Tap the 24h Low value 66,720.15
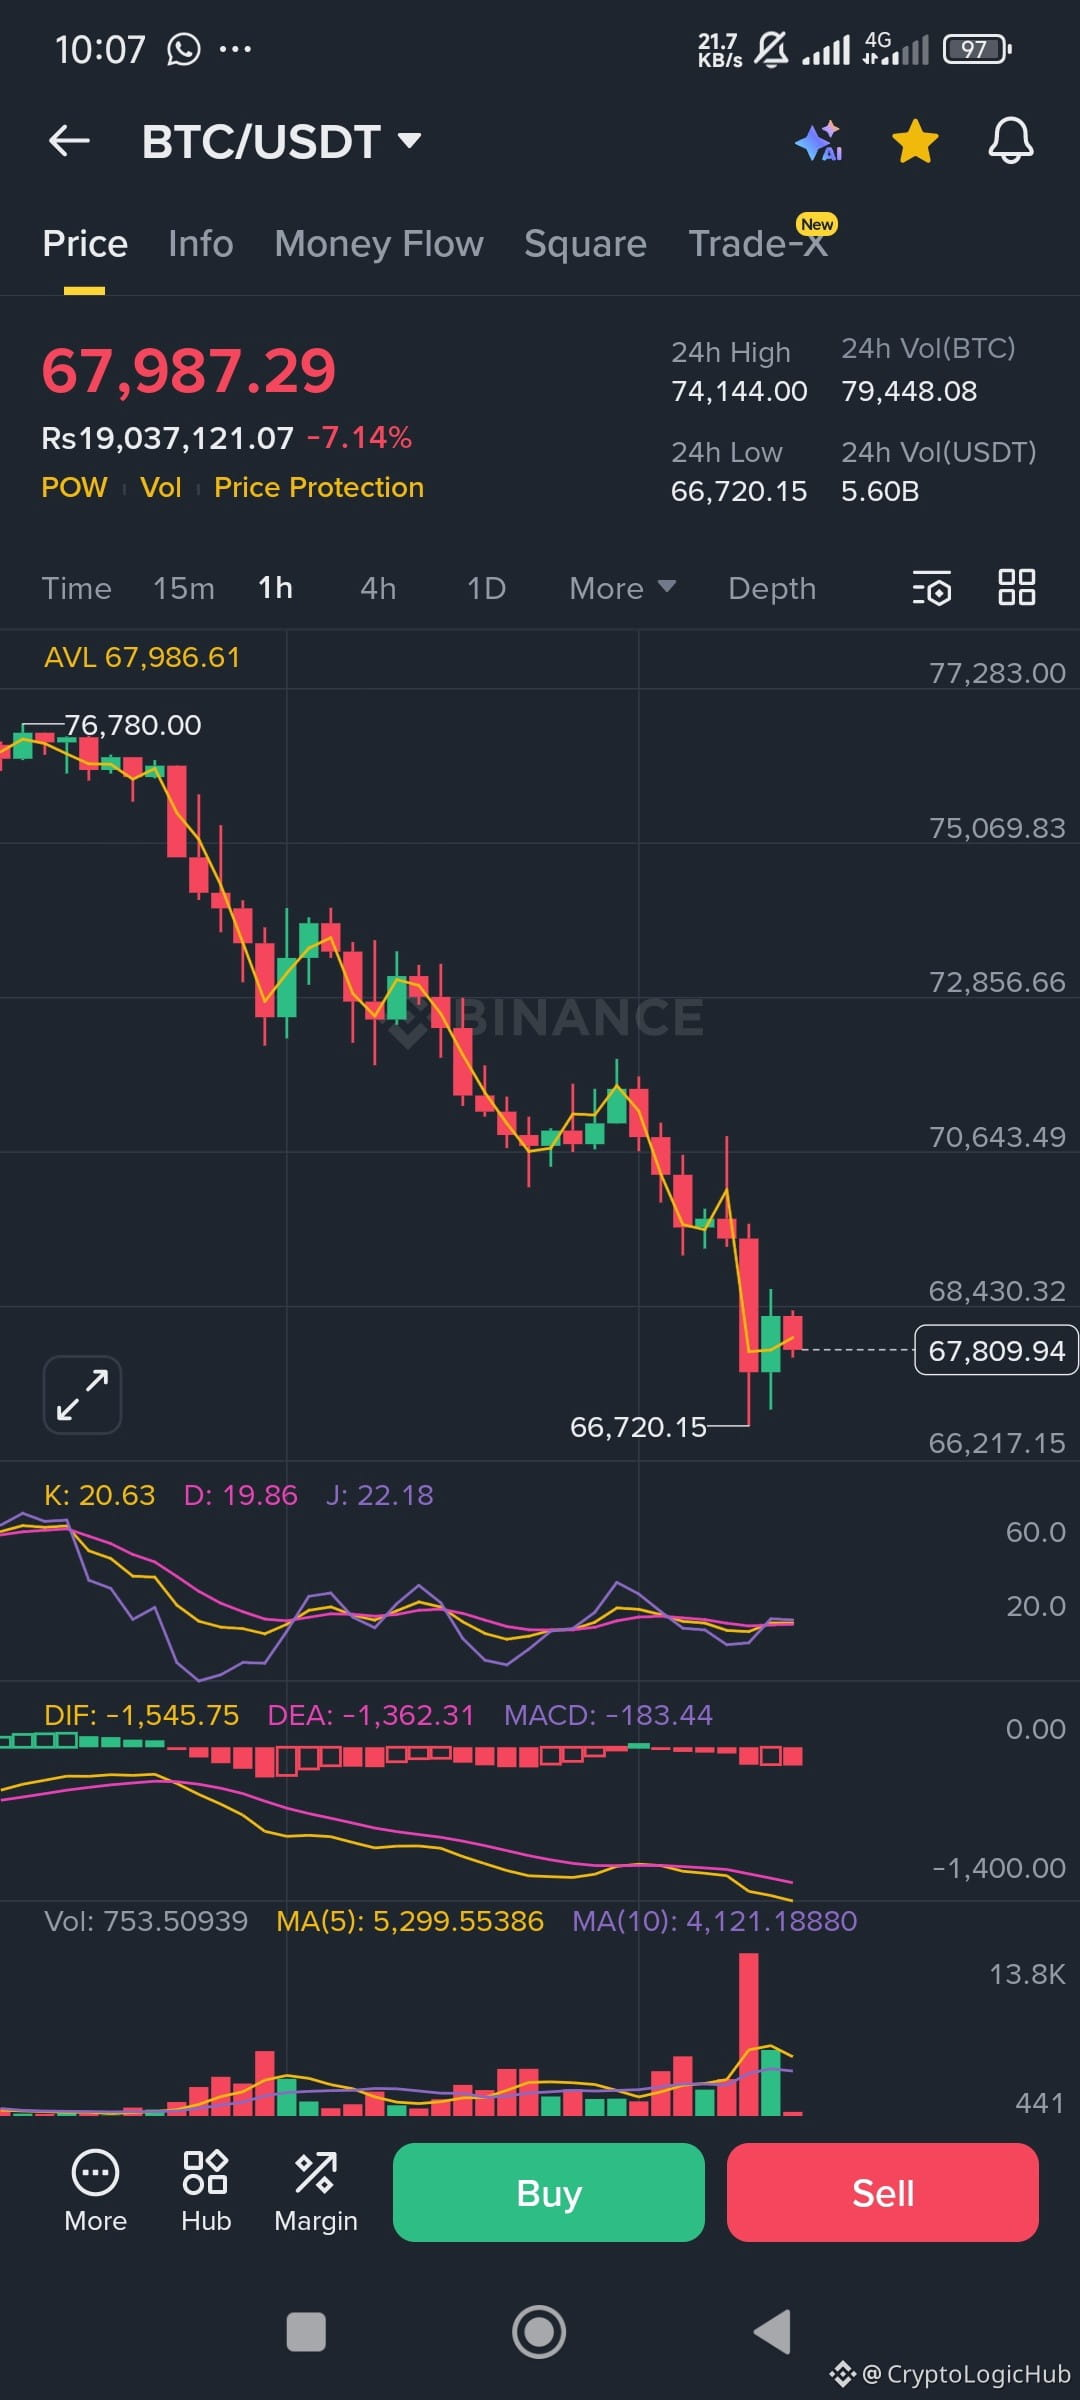Screen dimensions: 1080x2400 pos(738,491)
